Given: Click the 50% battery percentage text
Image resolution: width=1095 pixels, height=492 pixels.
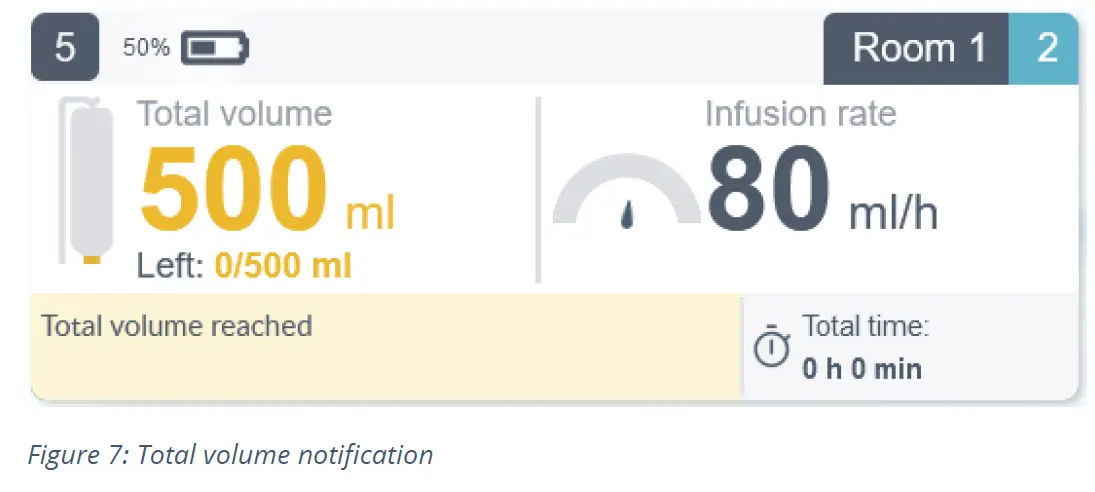Looking at the screenshot, I should (146, 48).
